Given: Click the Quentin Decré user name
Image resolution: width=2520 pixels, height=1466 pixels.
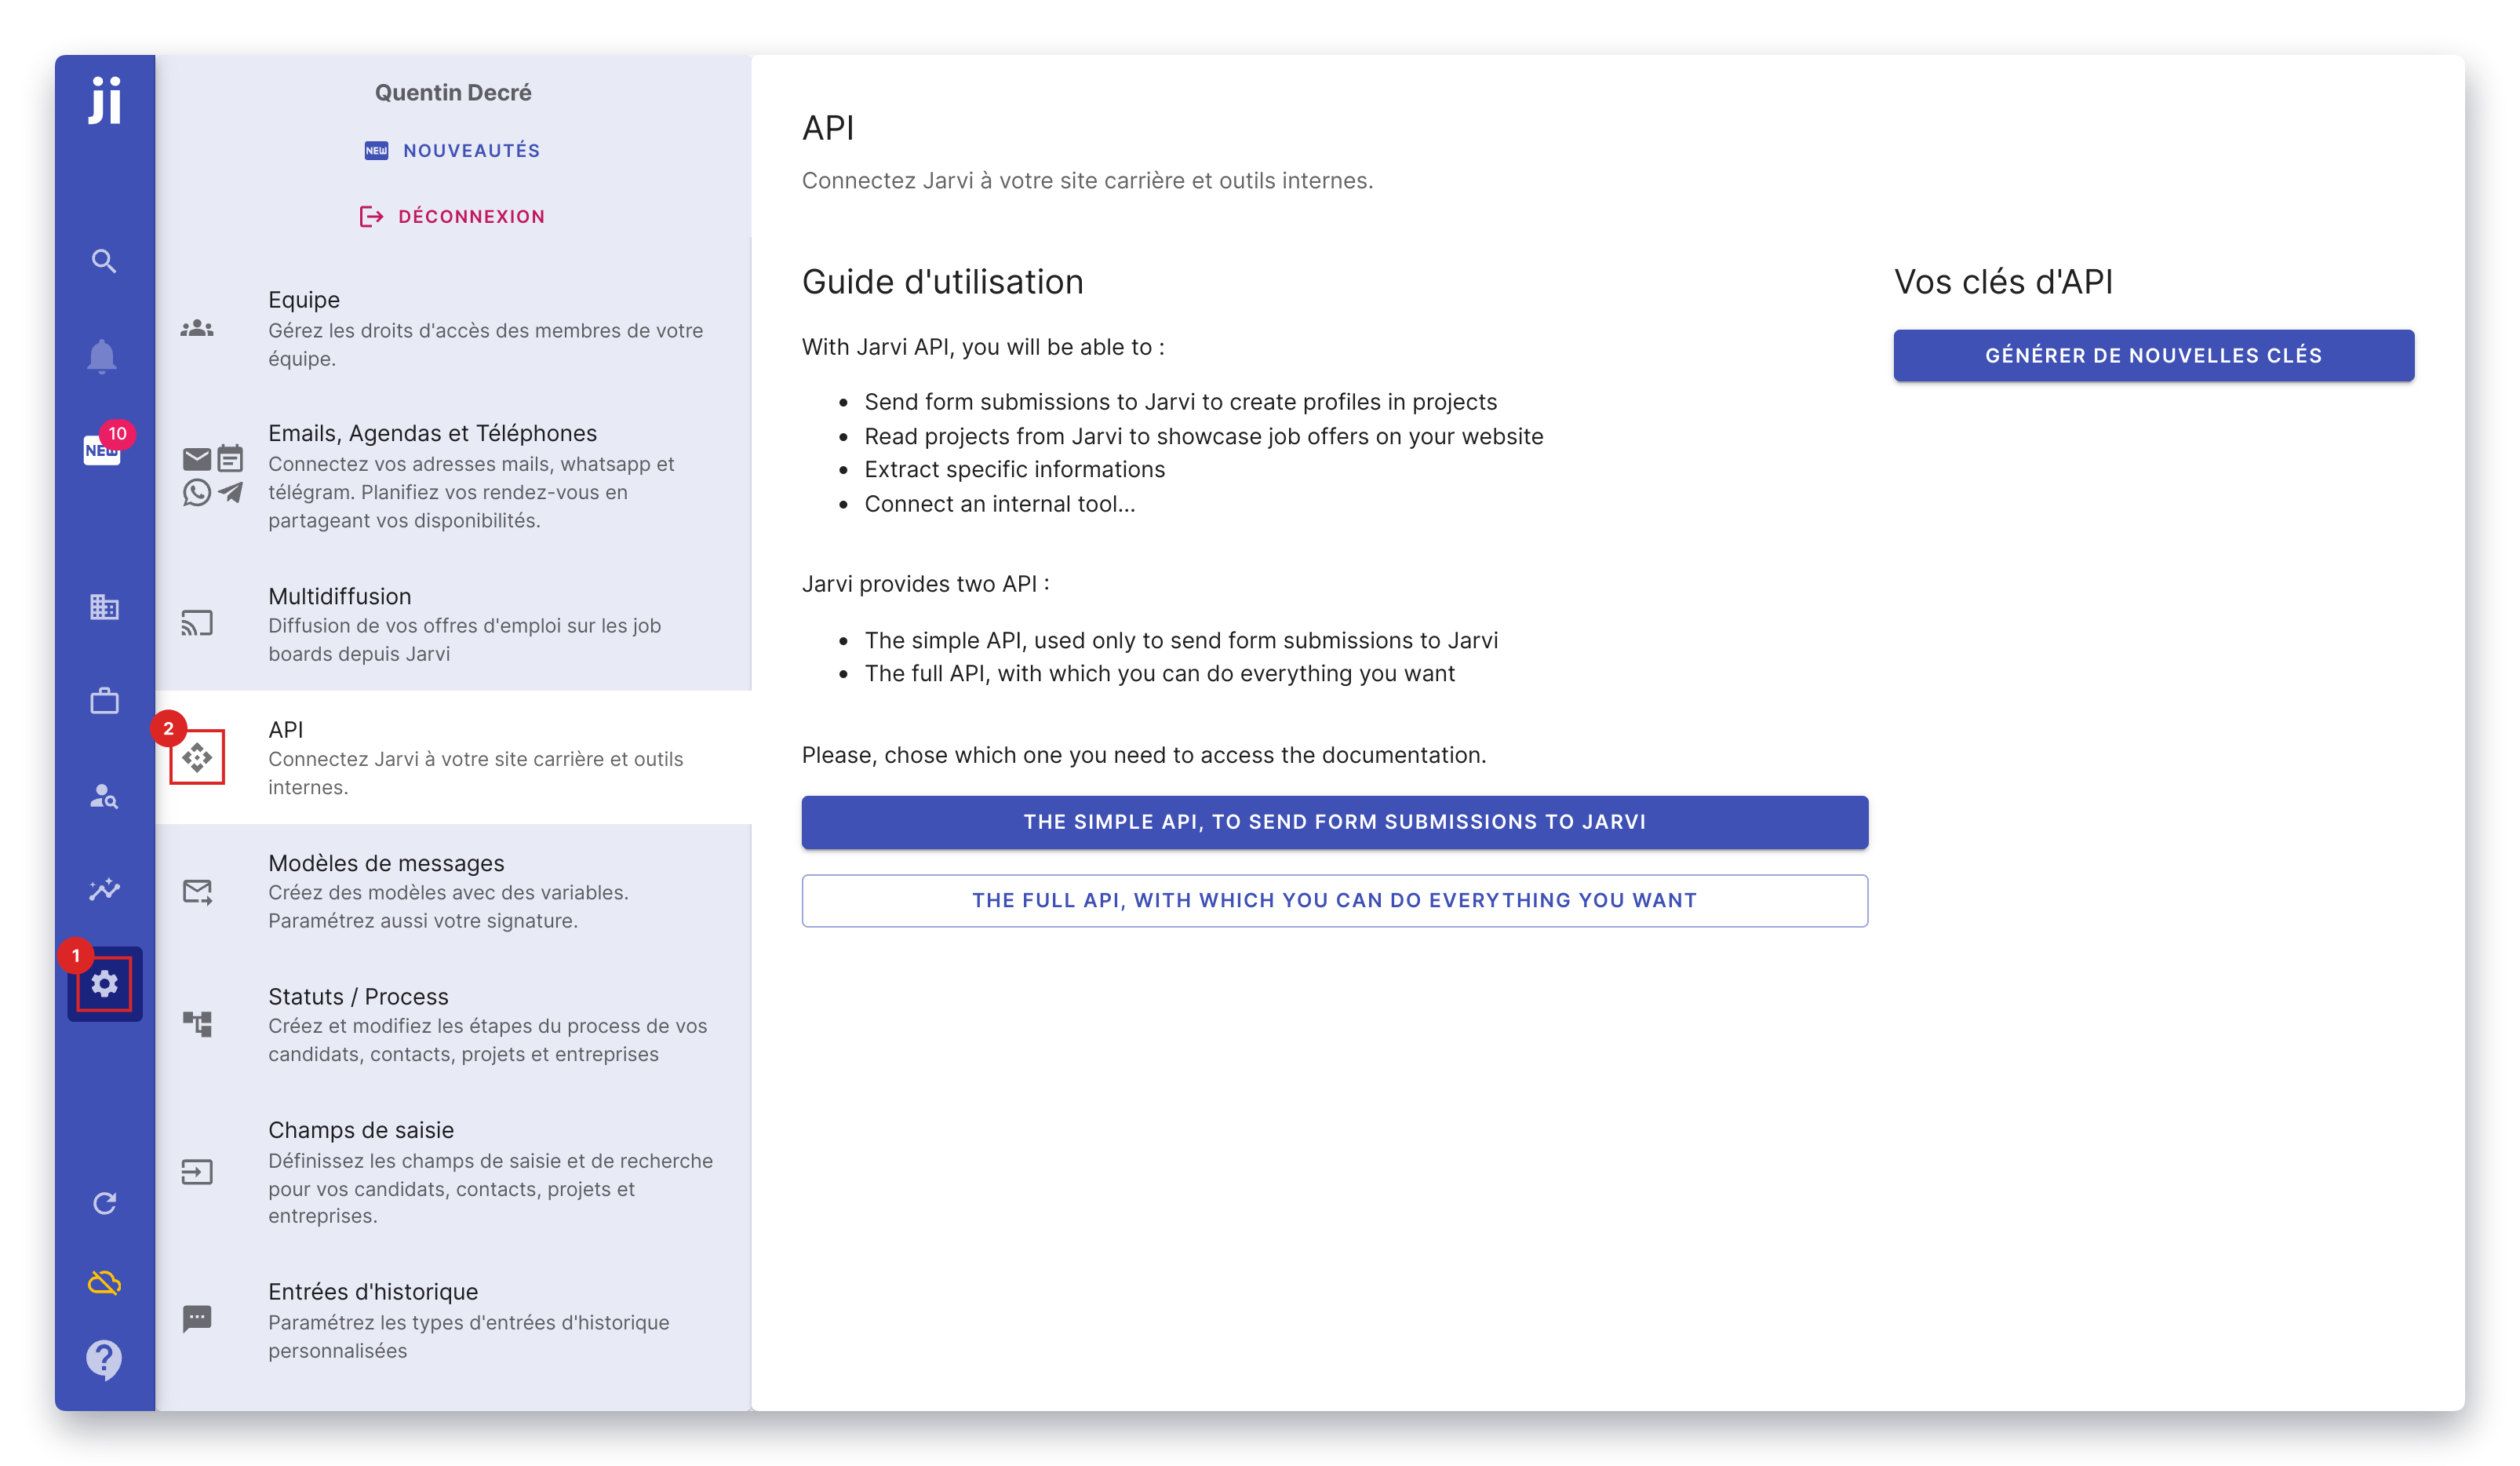Looking at the screenshot, I should (453, 93).
